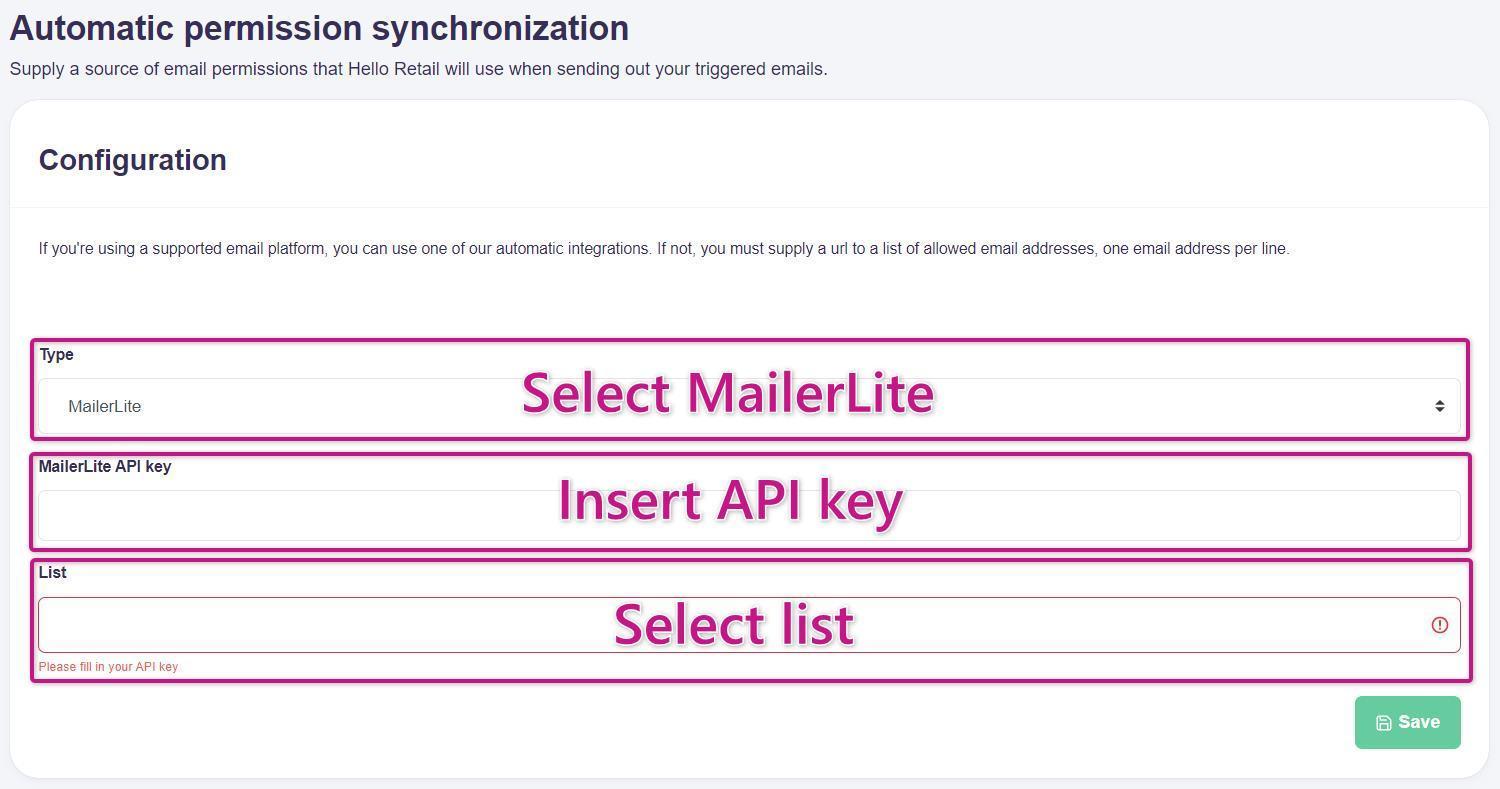Click the supported email platform description paragraph
This screenshot has width=1500, height=789.
664,249
